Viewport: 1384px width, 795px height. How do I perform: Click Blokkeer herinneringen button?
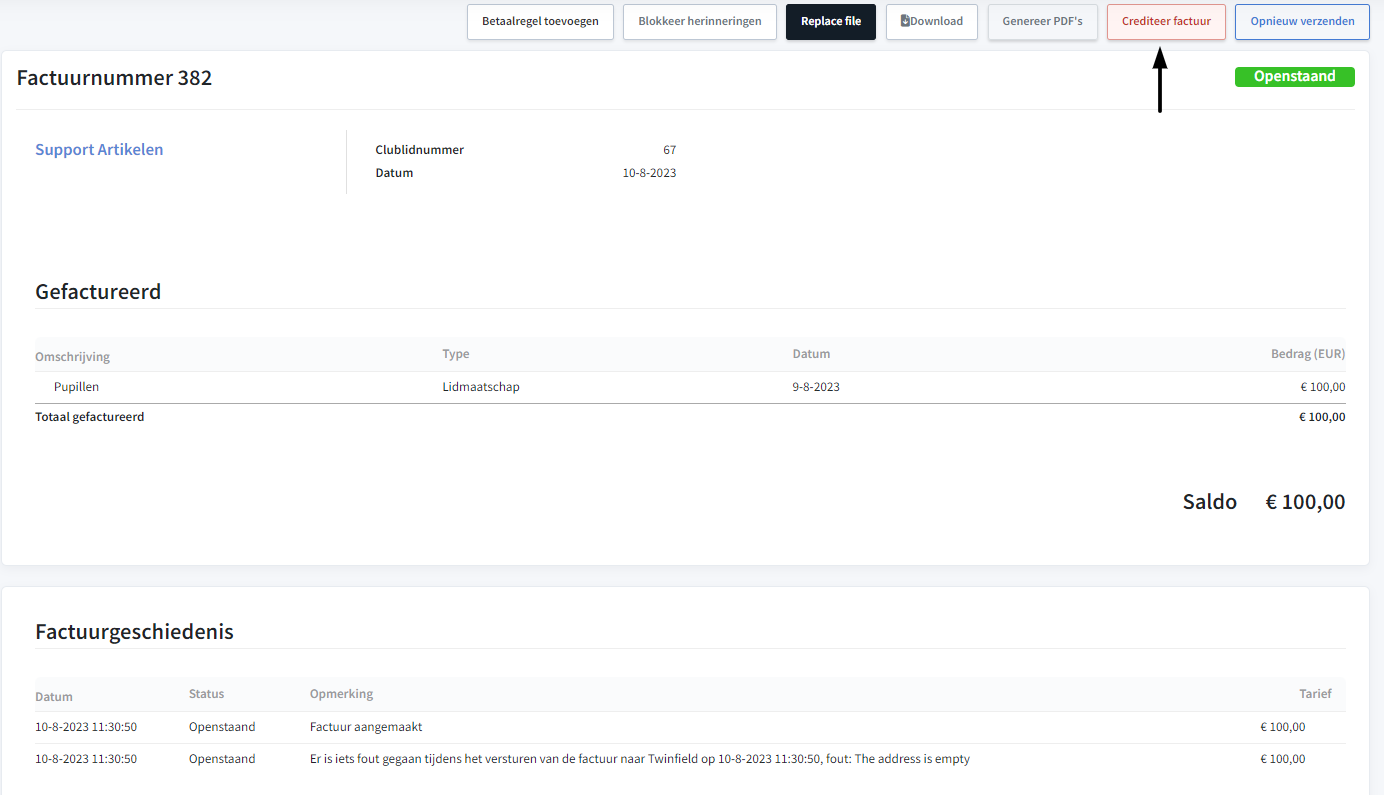point(700,22)
